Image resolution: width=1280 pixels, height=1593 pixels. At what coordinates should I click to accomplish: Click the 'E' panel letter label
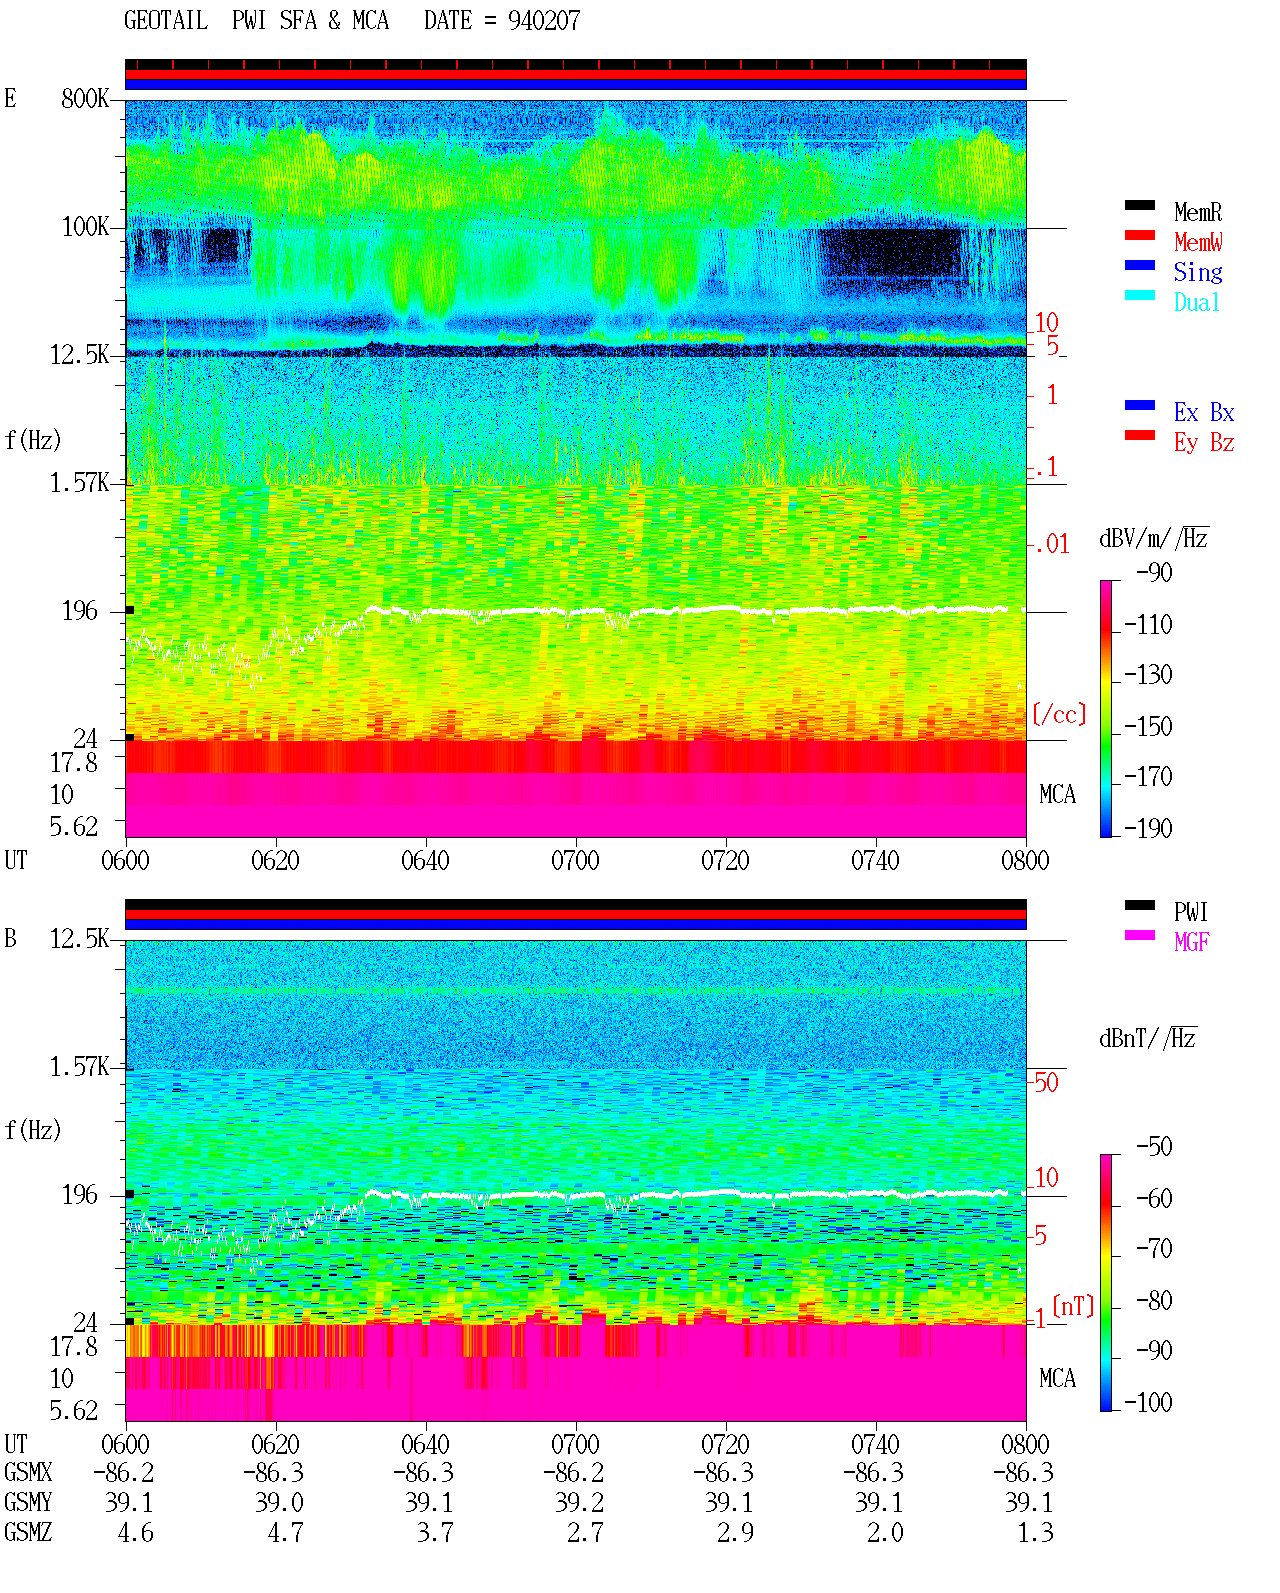pyautogui.click(x=10, y=98)
